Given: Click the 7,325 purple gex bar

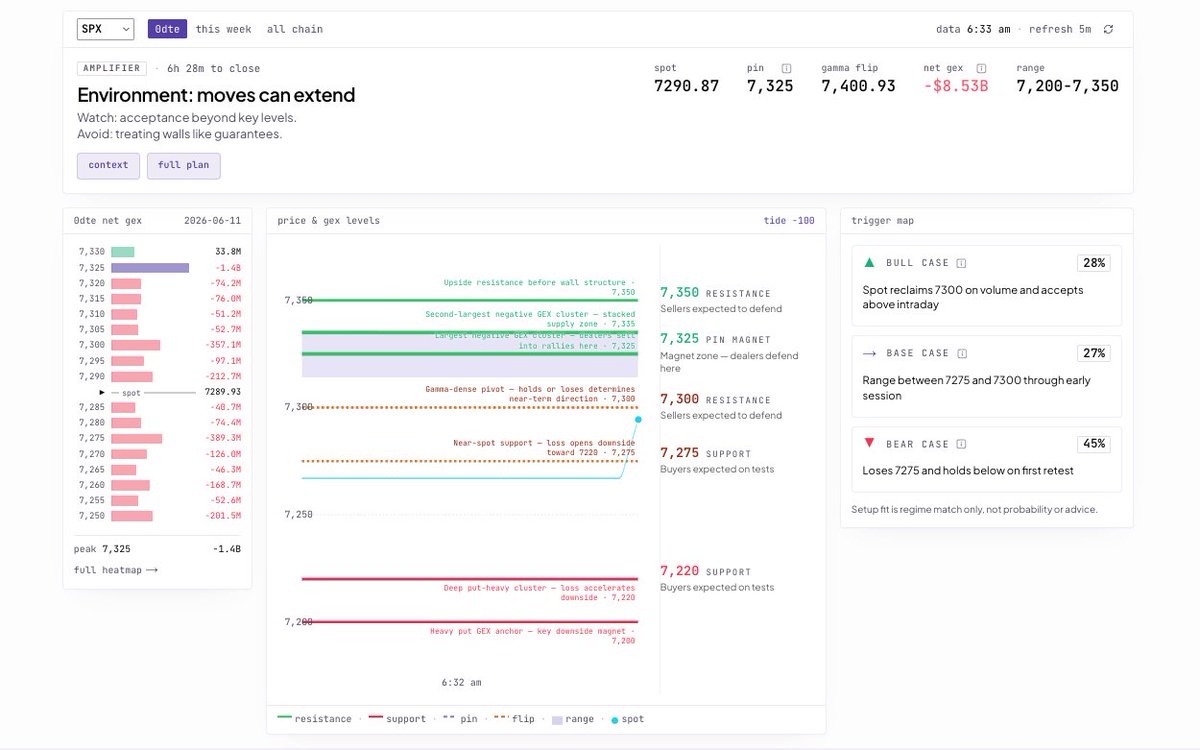Looking at the screenshot, I should click(150, 268).
